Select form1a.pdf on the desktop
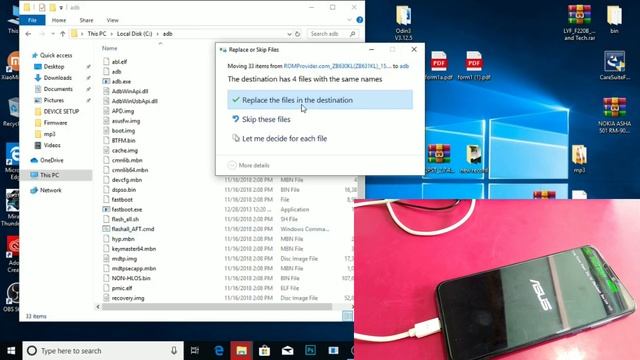 [439, 66]
